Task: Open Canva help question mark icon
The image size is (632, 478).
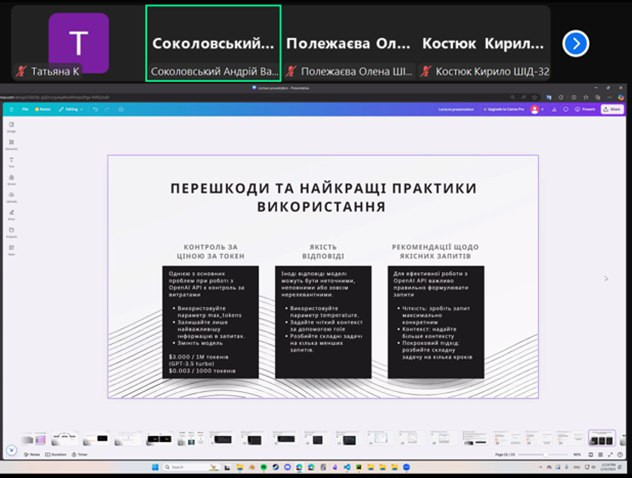Action: (620, 454)
